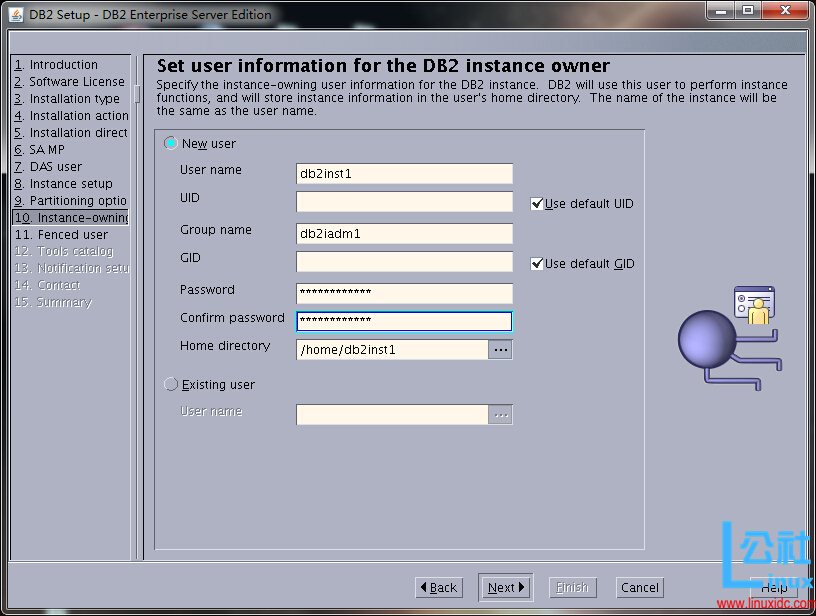The height and width of the screenshot is (616, 816).
Task: Uncheck Use default UID checkbox
Action: (x=537, y=204)
